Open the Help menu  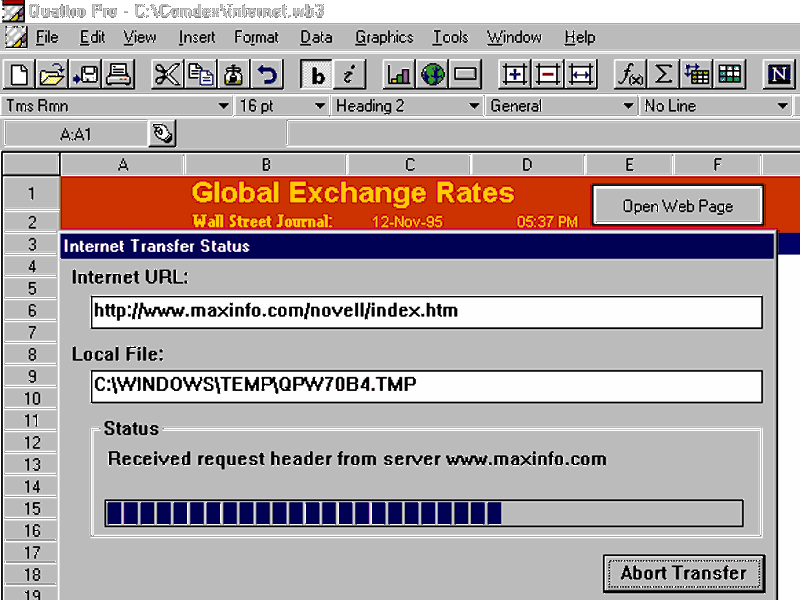580,37
